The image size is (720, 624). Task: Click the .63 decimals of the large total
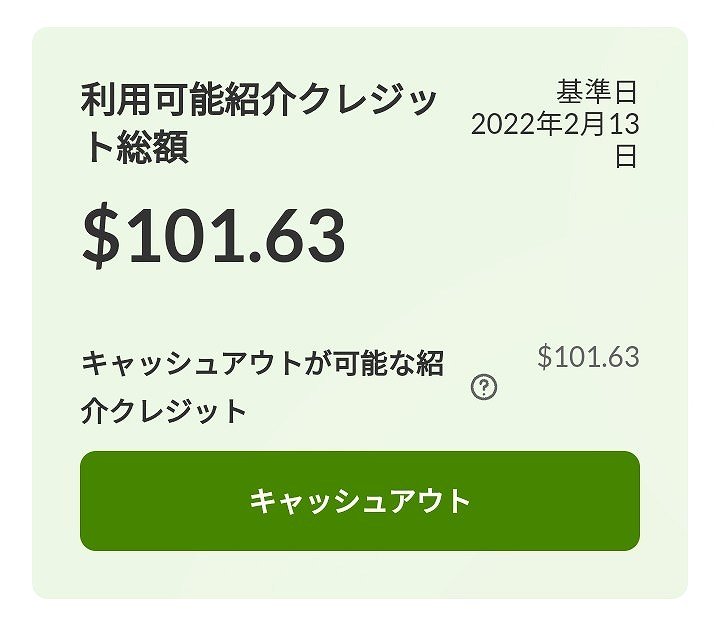point(298,237)
